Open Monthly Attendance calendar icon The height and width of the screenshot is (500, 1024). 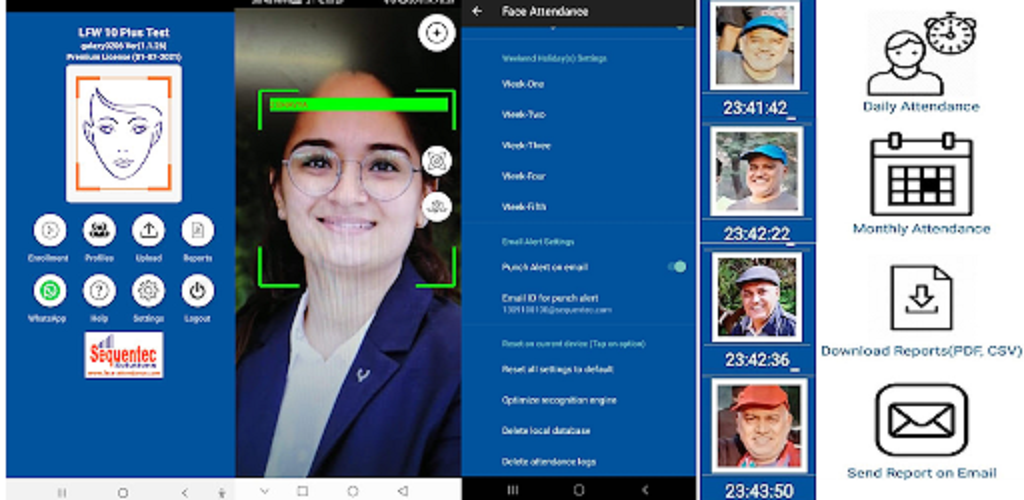pos(921,174)
